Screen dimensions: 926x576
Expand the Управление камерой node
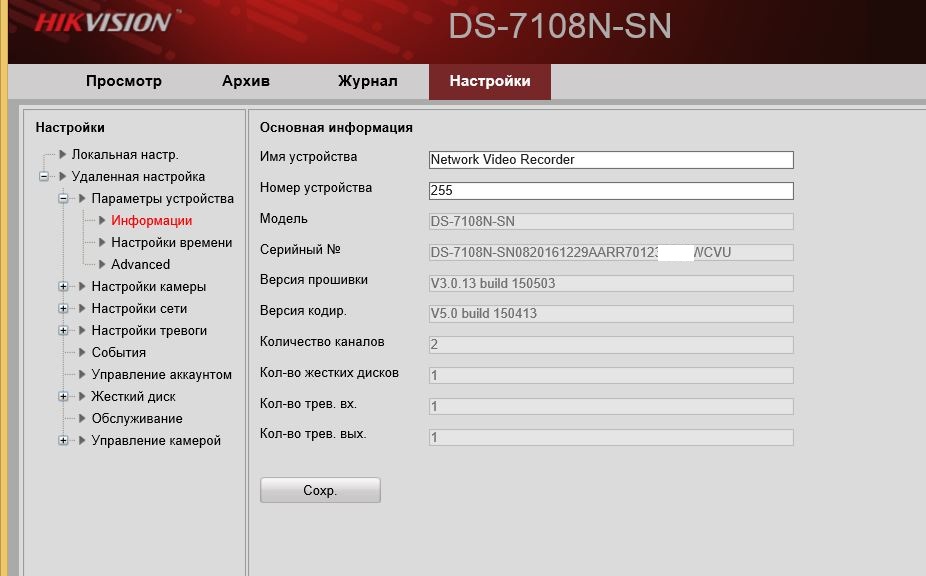(63, 441)
